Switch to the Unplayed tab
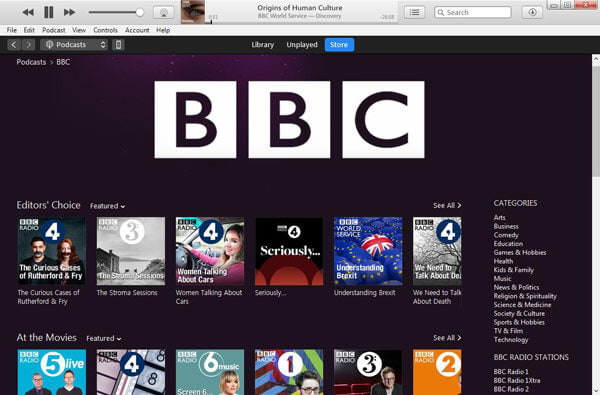Screen dimensions: 600x395 pos(302,44)
